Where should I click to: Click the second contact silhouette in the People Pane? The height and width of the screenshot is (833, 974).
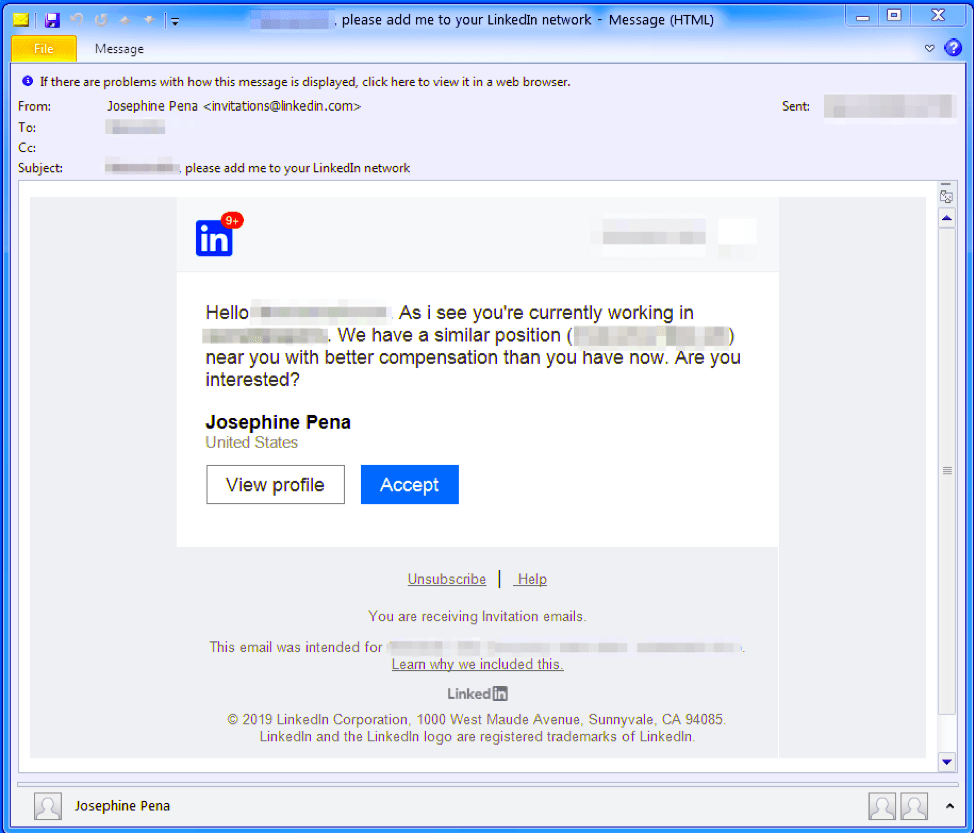[x=914, y=806]
